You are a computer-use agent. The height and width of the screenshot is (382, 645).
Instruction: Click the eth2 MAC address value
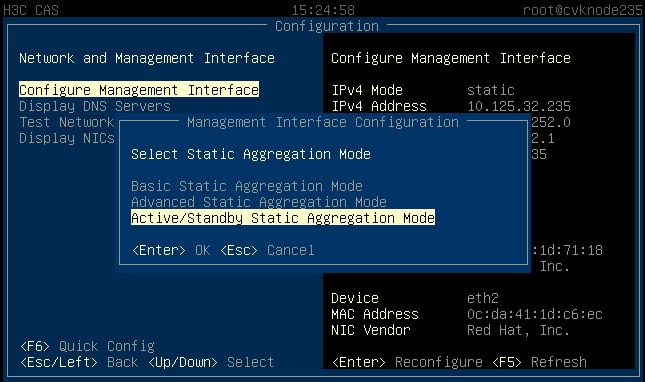[x=535, y=314]
